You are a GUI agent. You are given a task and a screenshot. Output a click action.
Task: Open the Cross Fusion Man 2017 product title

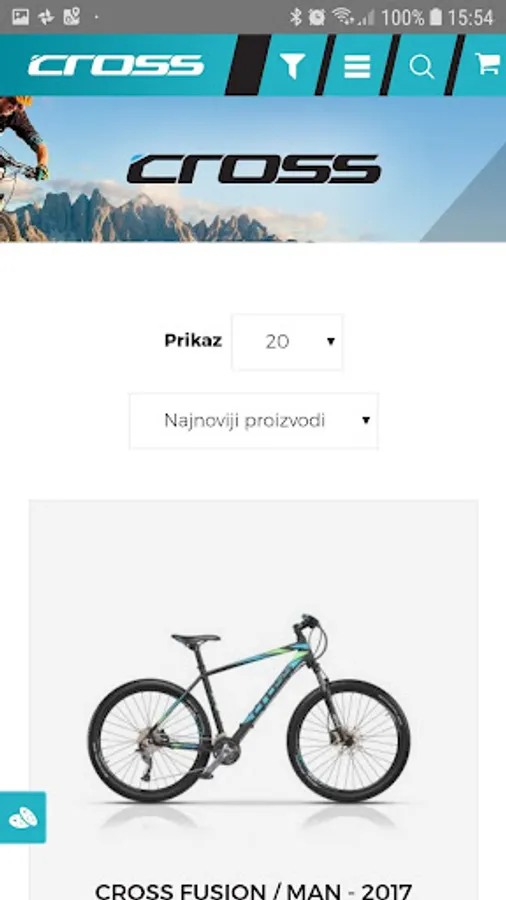tap(254, 891)
